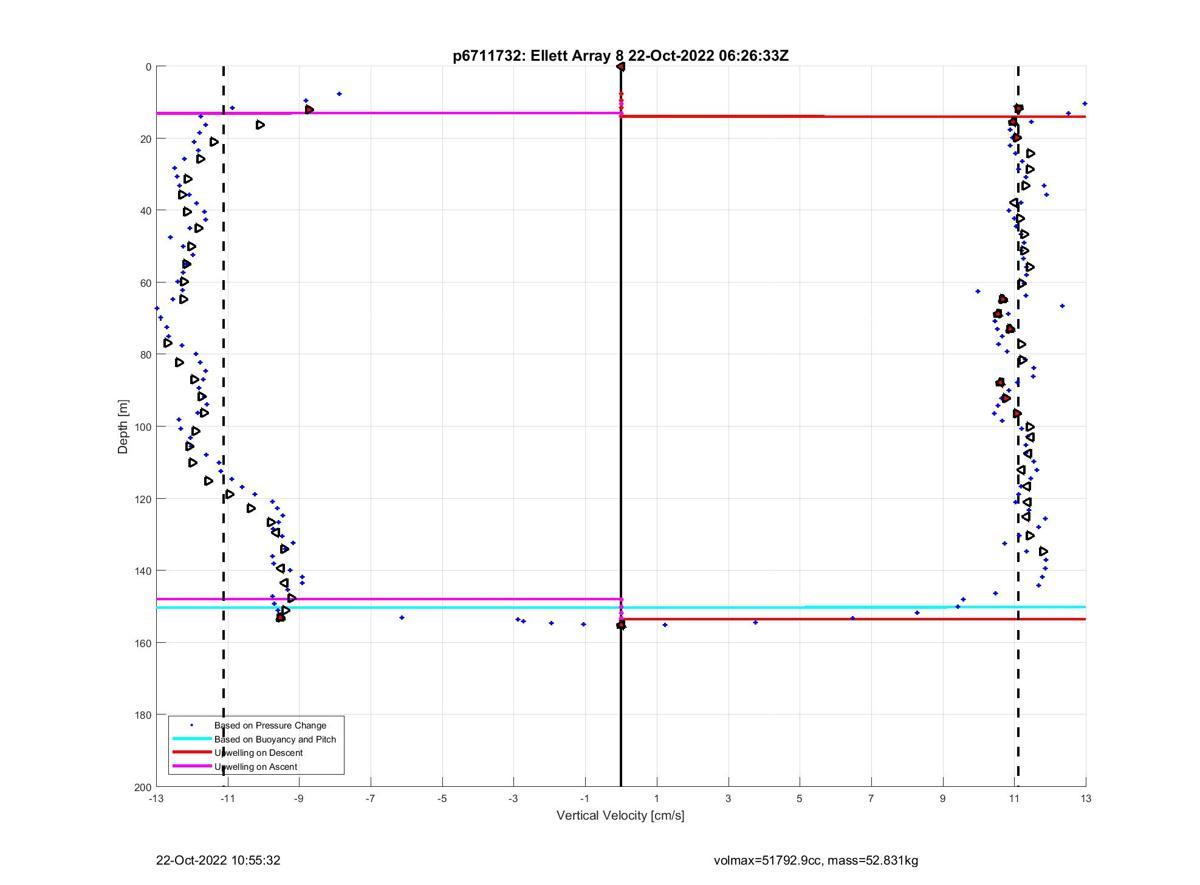This screenshot has height=885, width=1200.
Task: Click x-axis tick label '7'
Action: (871, 799)
